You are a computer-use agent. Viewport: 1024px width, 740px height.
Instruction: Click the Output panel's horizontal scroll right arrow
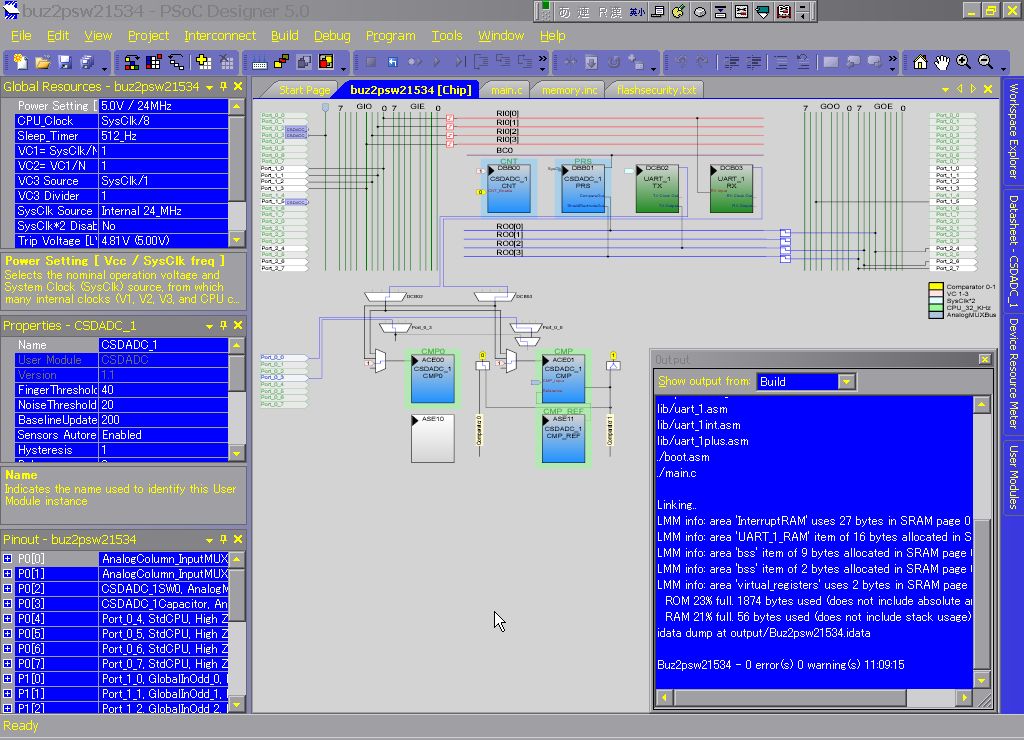(965, 698)
